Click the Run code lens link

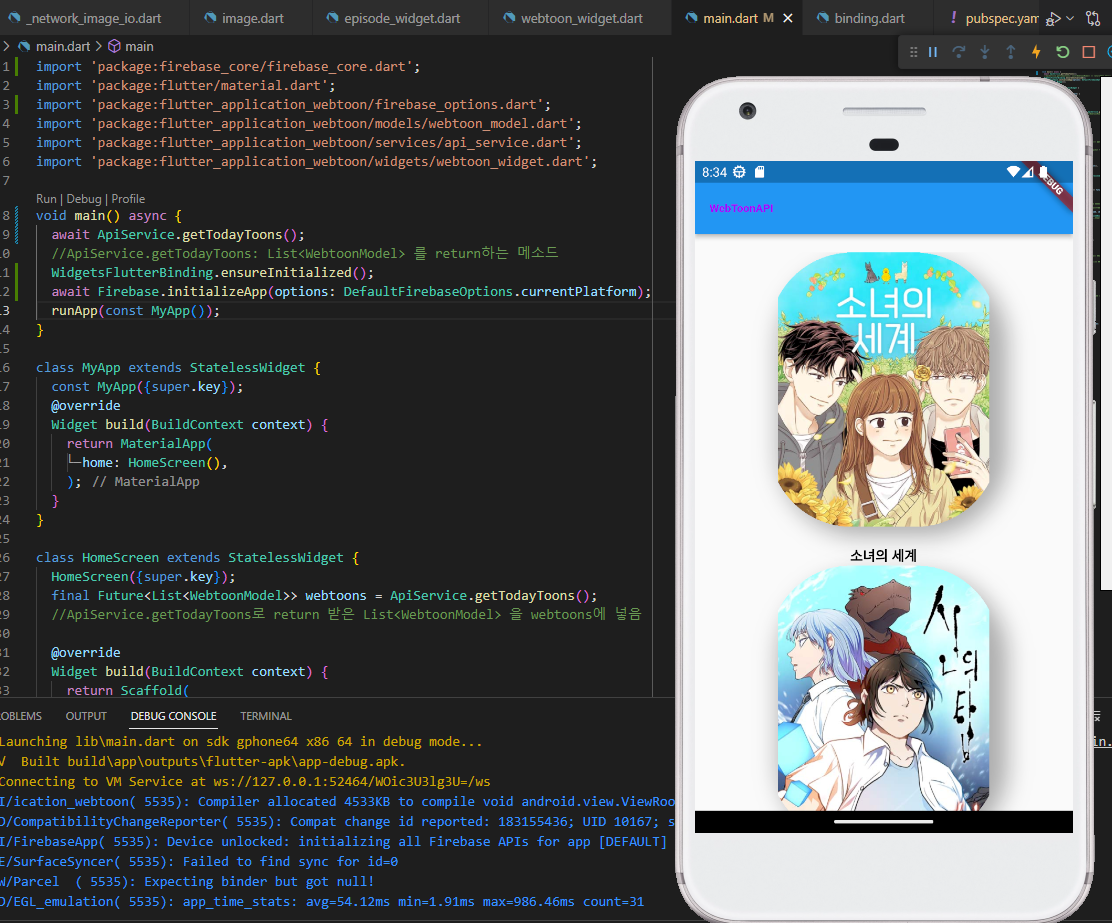point(46,199)
